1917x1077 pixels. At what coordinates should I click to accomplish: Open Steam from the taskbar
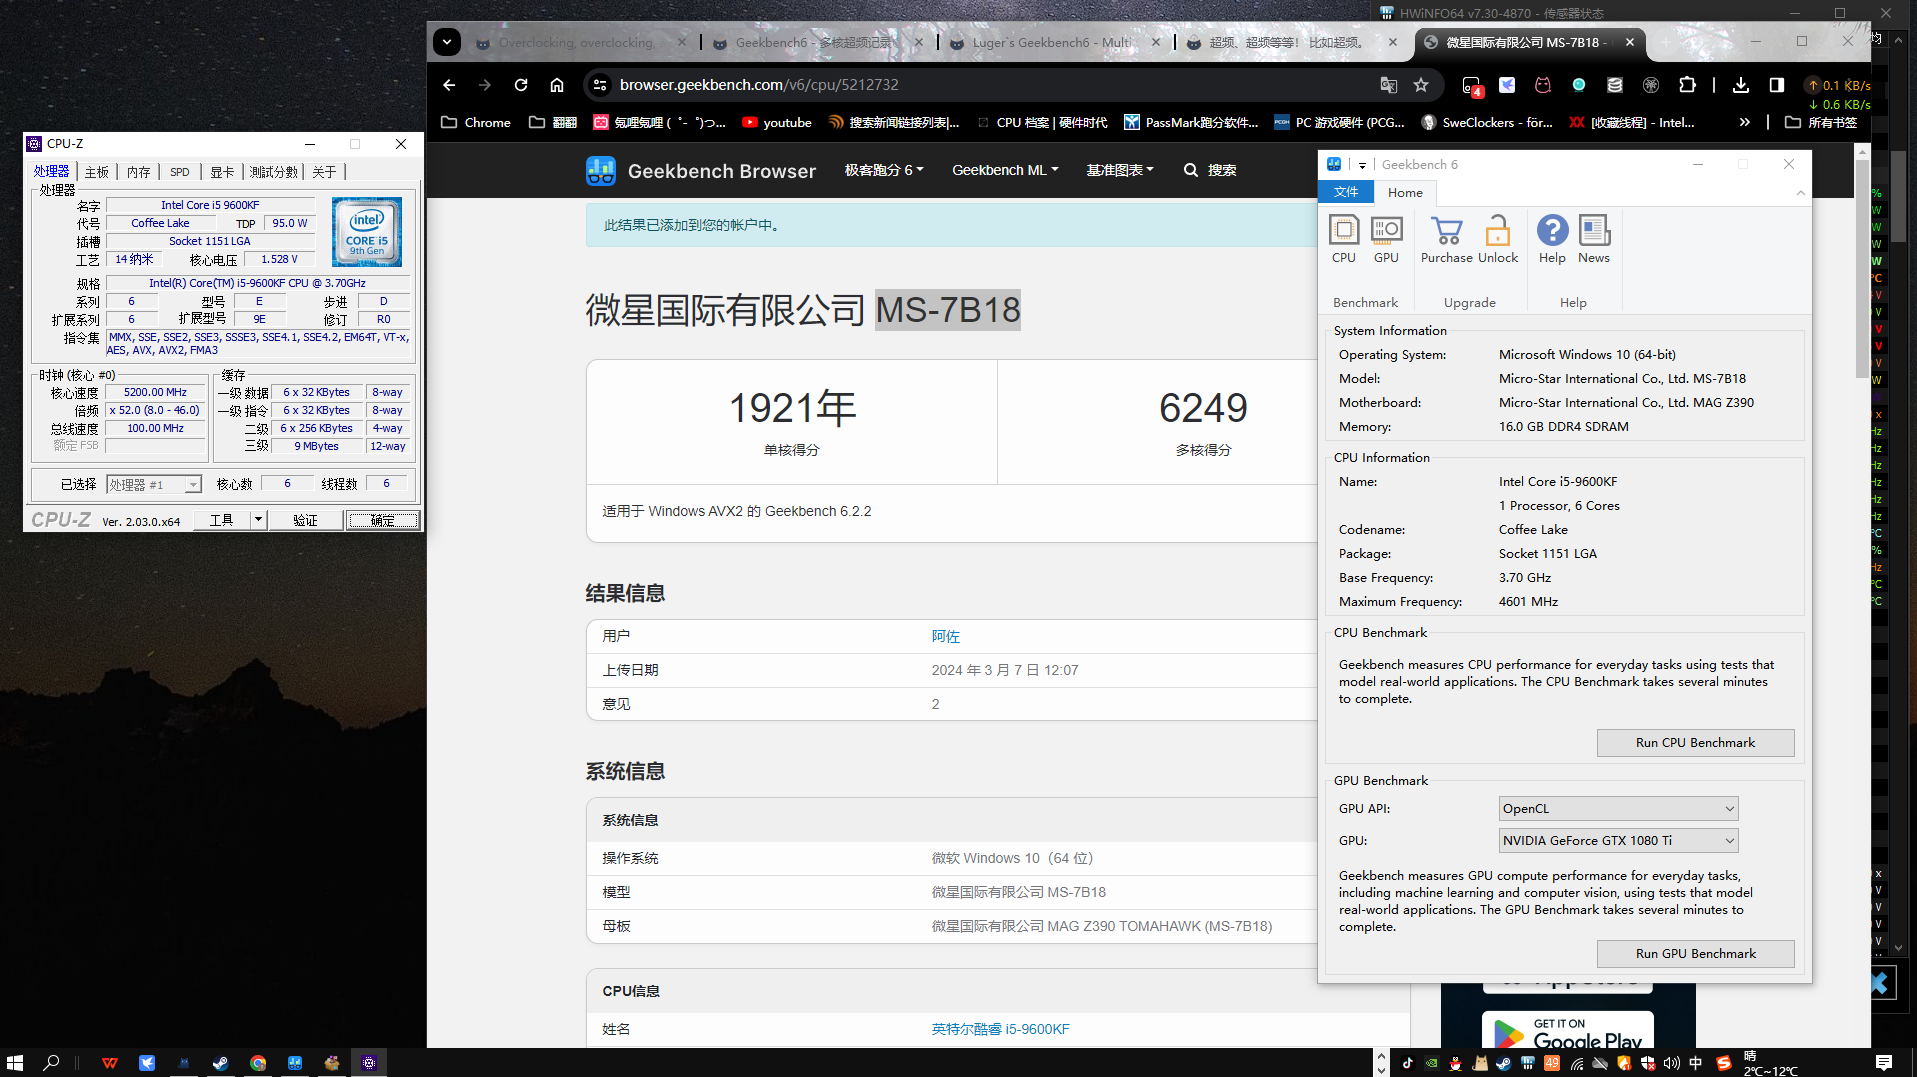[x=221, y=1063]
